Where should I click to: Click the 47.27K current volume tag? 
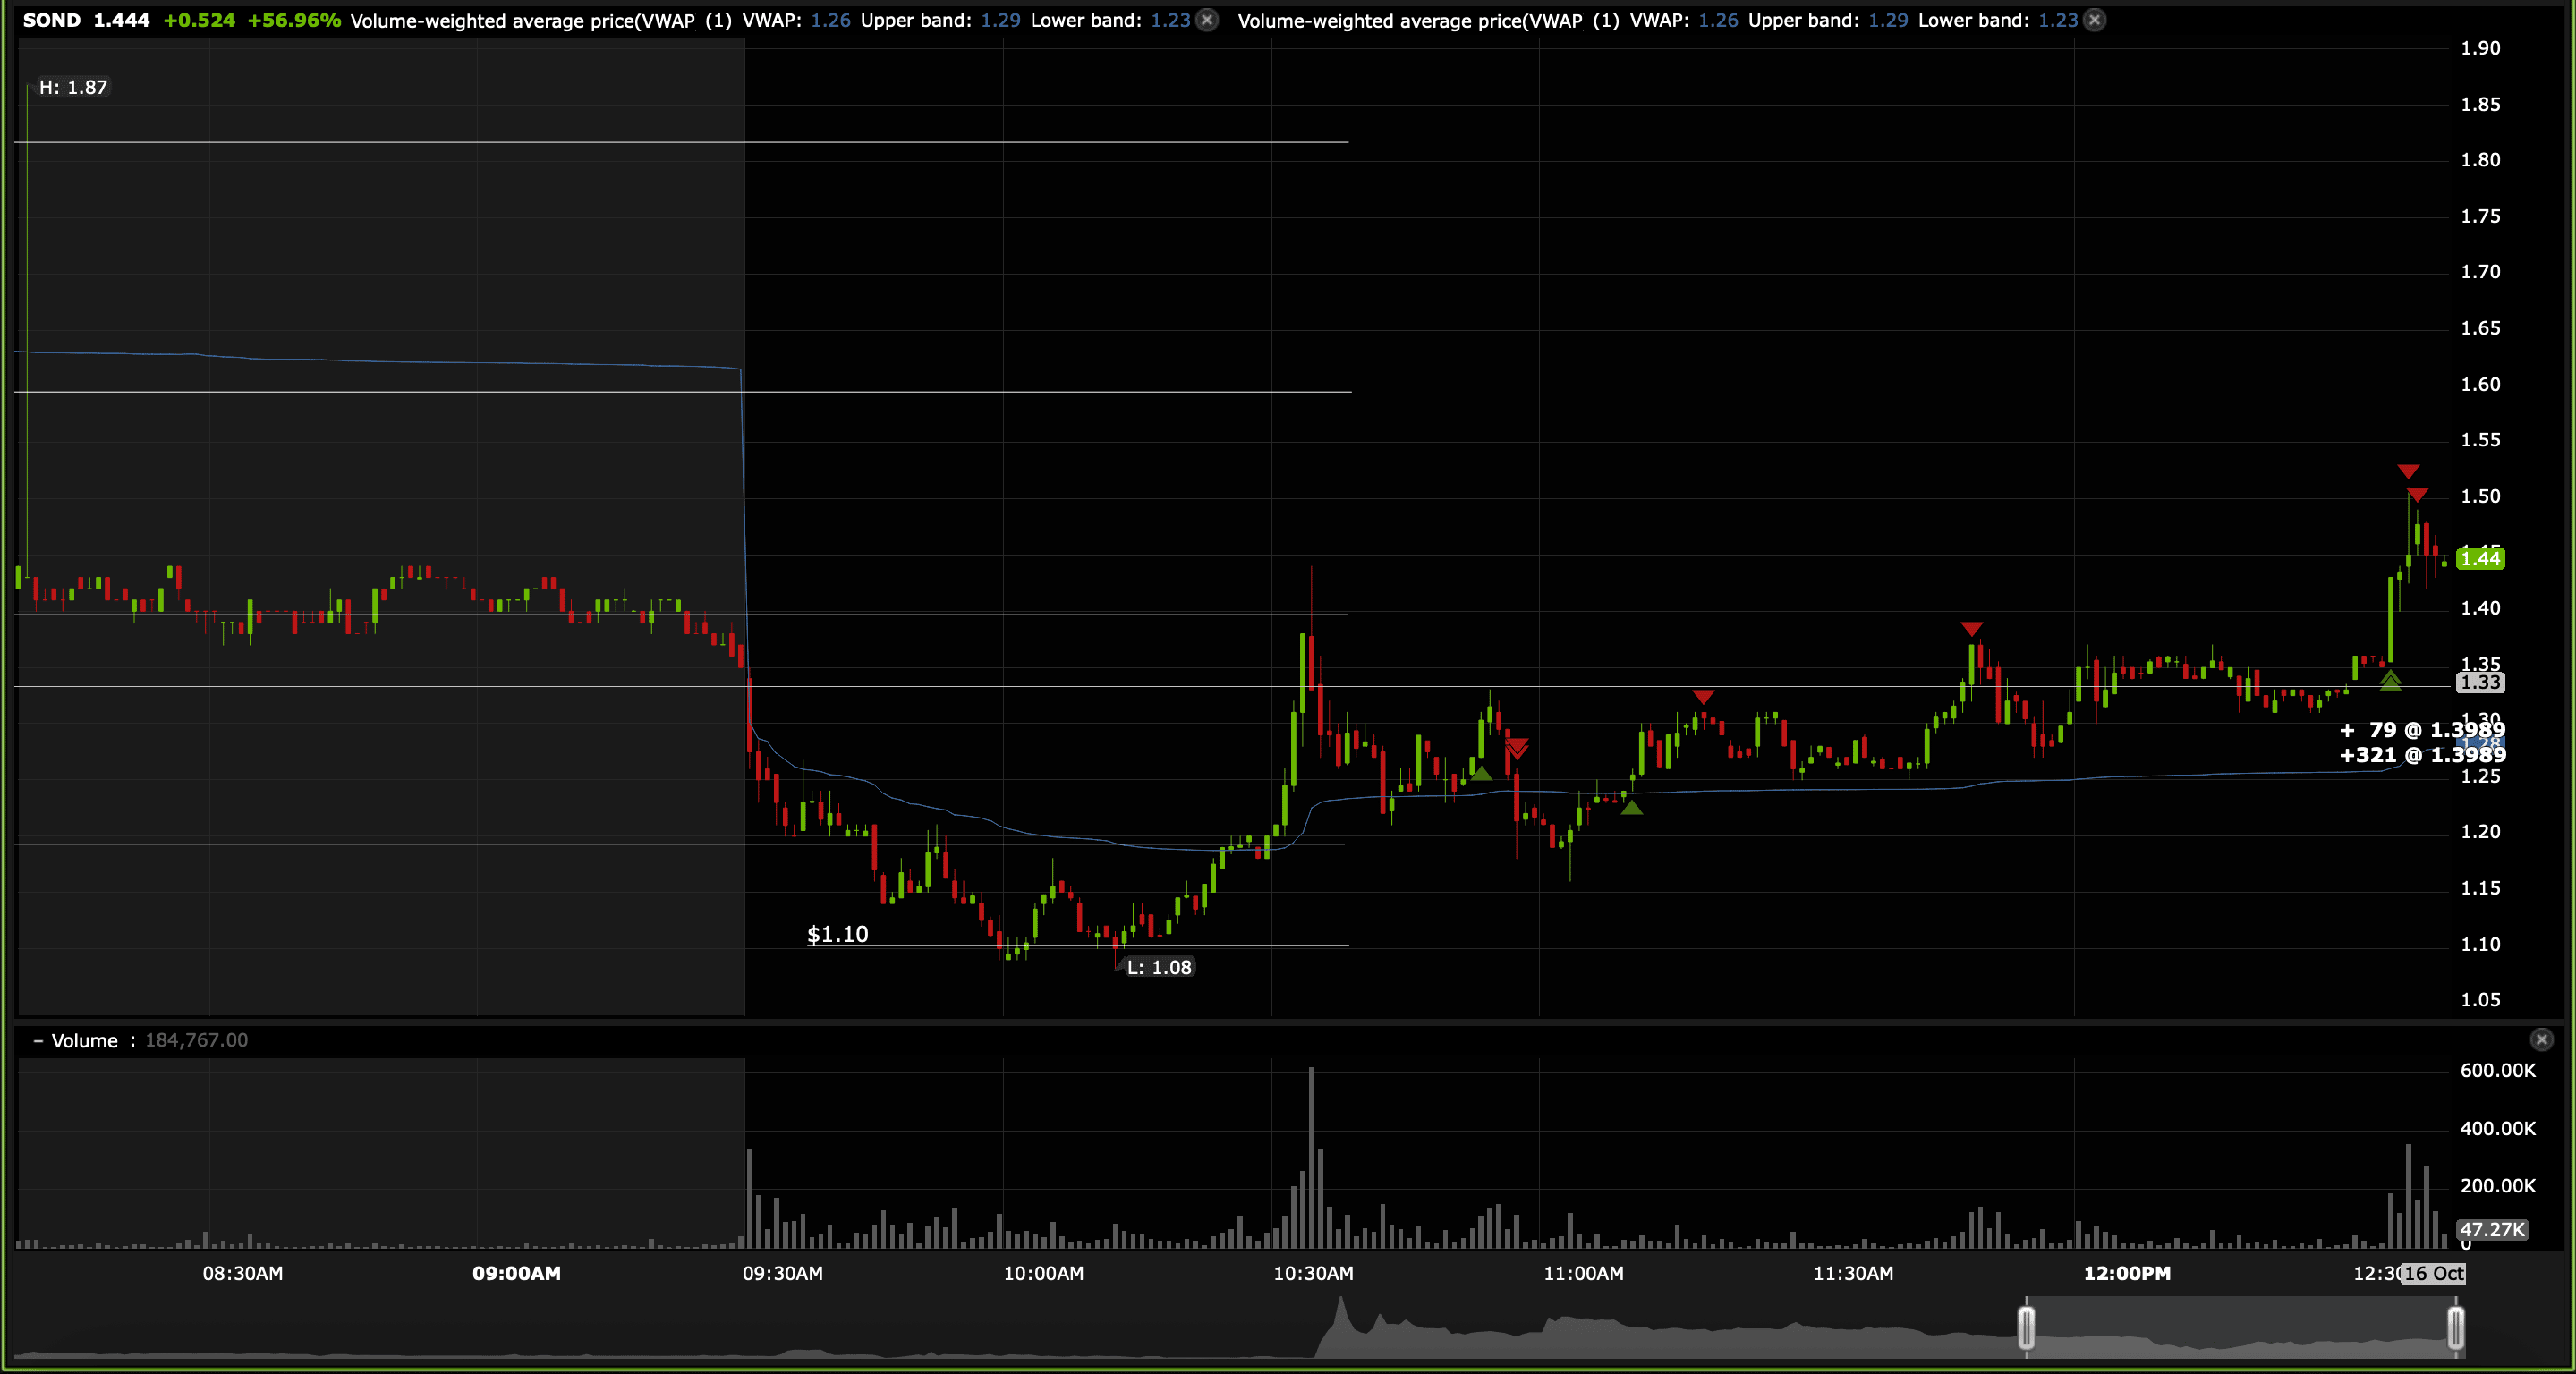click(x=2492, y=1230)
